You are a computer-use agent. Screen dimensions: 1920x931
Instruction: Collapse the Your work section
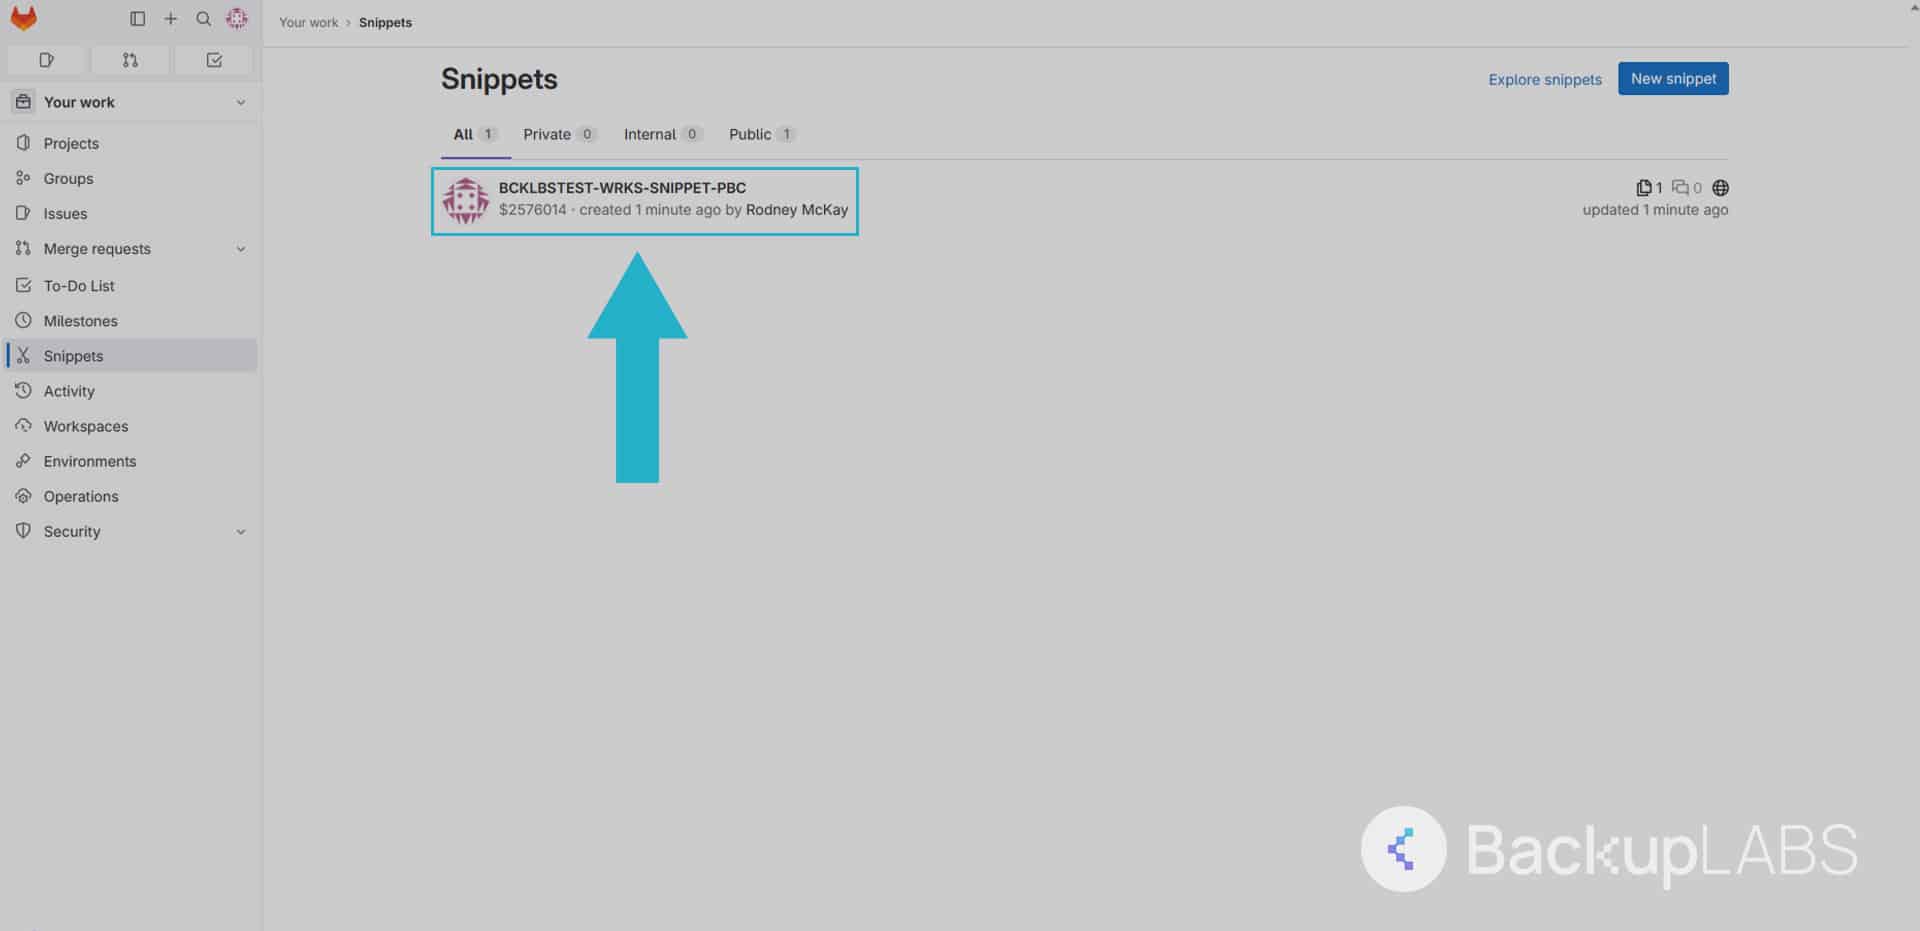(x=240, y=101)
